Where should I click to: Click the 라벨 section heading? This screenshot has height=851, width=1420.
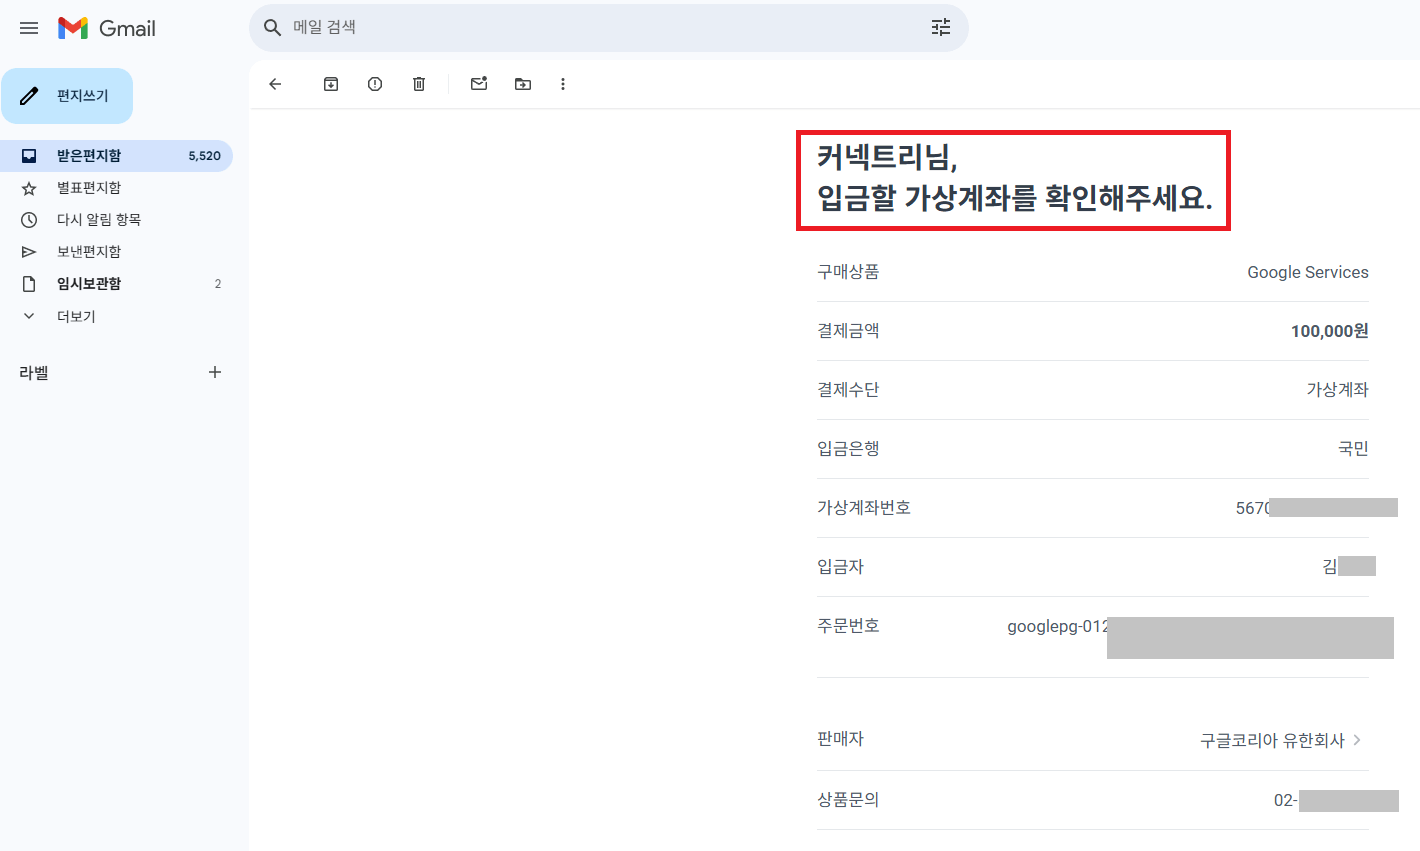click(x=34, y=373)
